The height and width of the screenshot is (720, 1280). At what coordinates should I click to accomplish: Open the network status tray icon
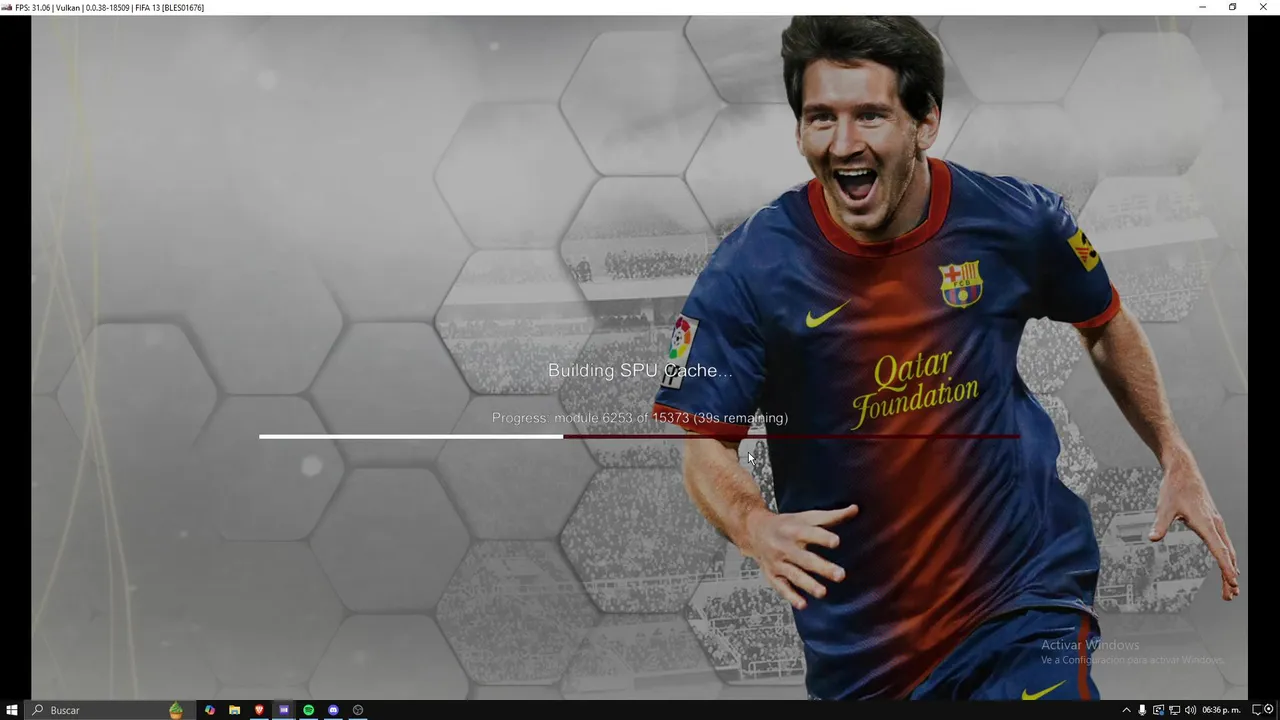(x=1174, y=710)
